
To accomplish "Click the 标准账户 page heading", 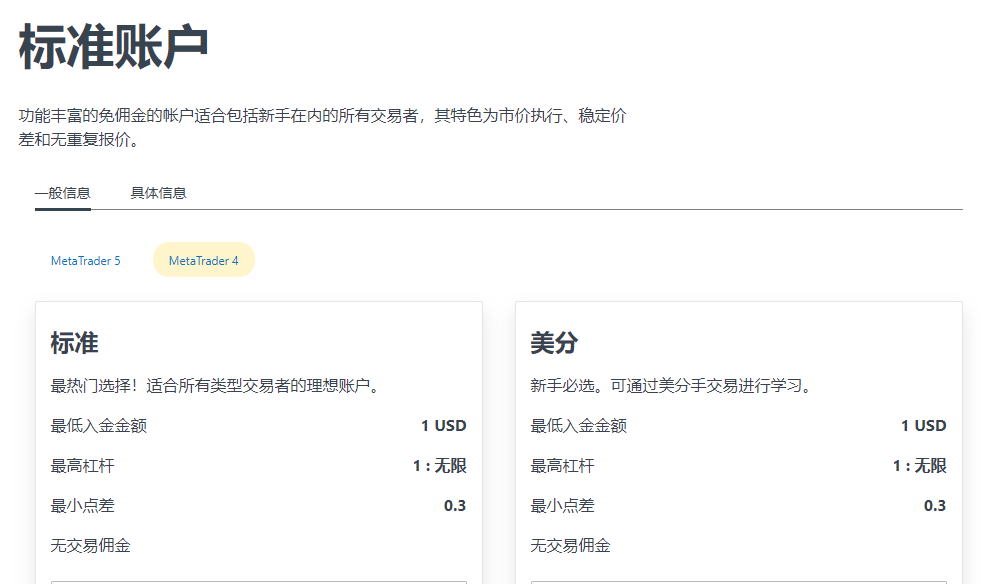I will pos(113,47).
